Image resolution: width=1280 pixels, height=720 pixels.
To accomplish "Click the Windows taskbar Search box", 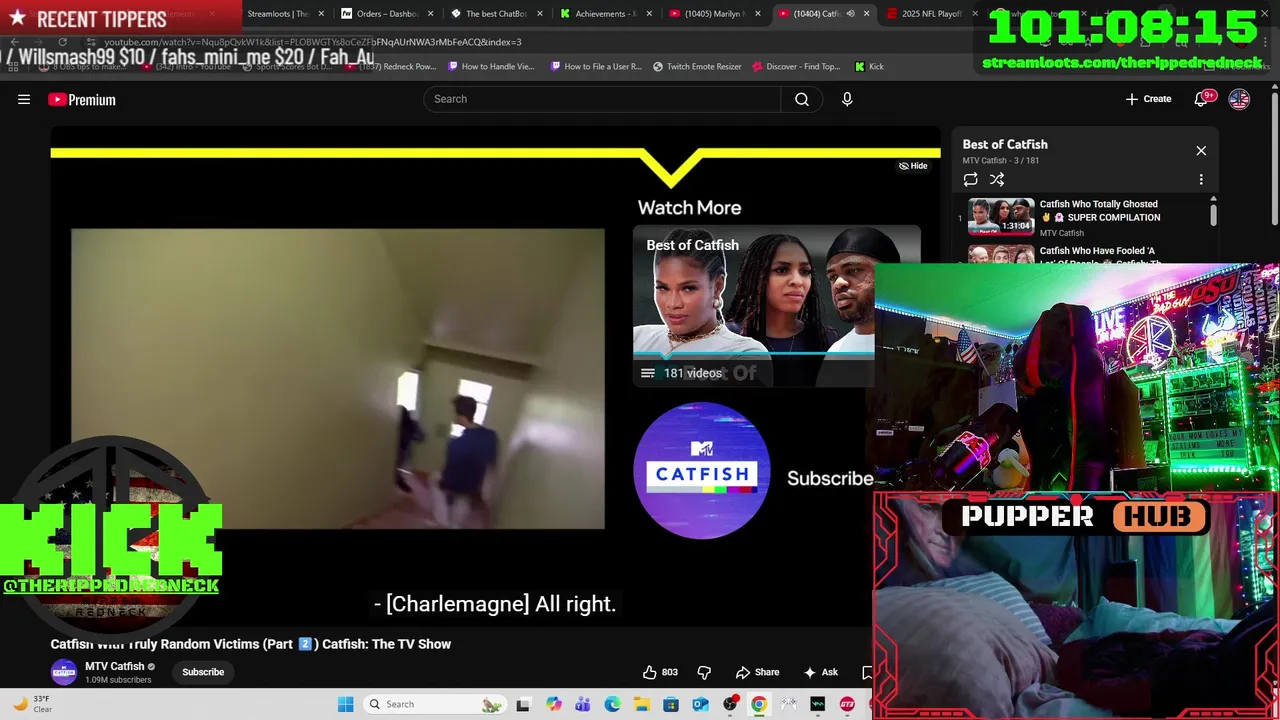I will [x=433, y=704].
